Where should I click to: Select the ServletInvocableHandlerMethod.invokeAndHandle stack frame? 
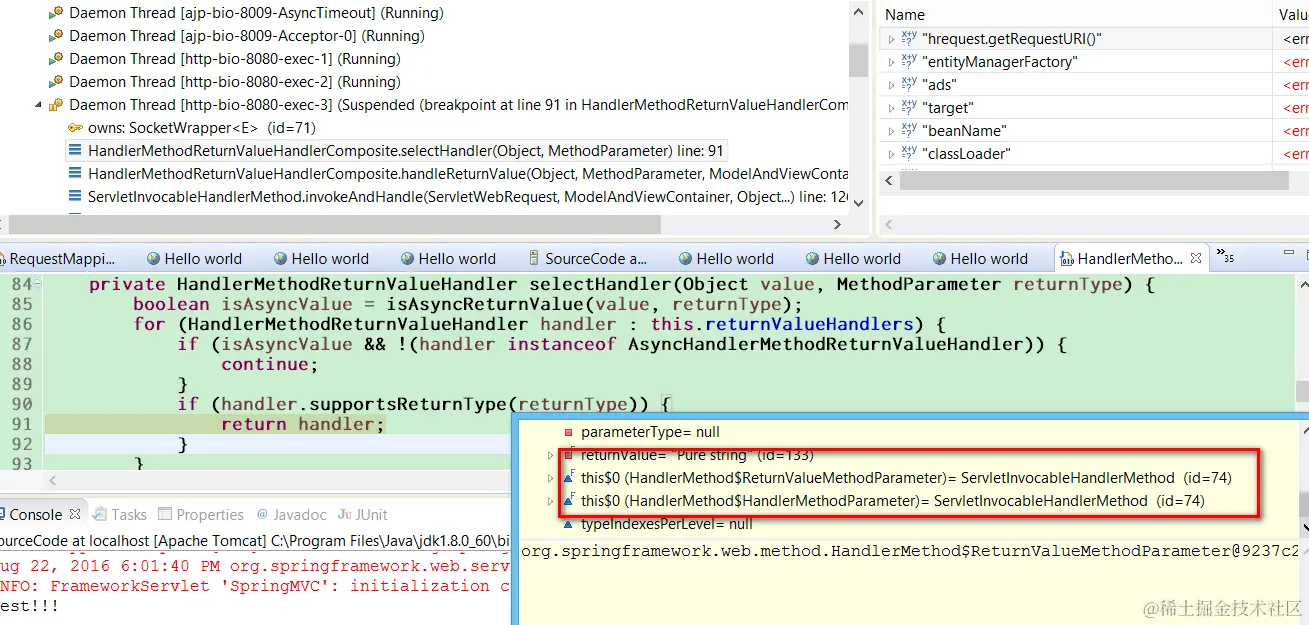click(457, 197)
